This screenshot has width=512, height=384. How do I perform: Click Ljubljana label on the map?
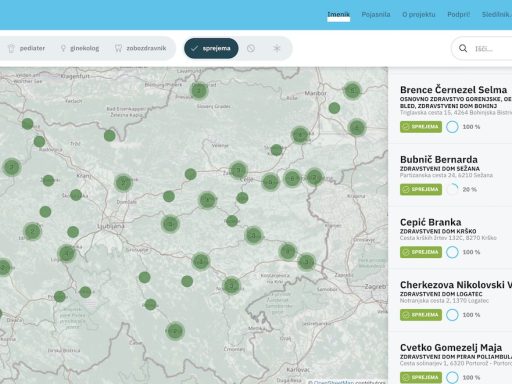[x=111, y=227]
